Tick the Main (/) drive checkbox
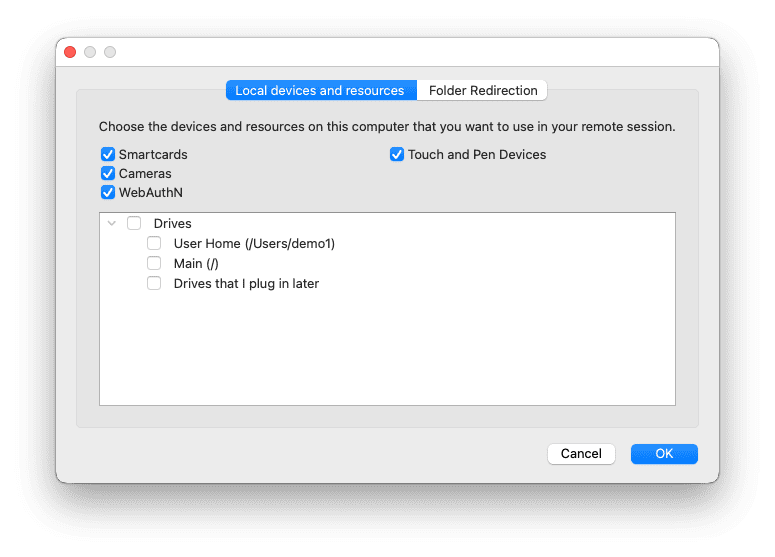The height and width of the screenshot is (557, 775). coord(154,263)
